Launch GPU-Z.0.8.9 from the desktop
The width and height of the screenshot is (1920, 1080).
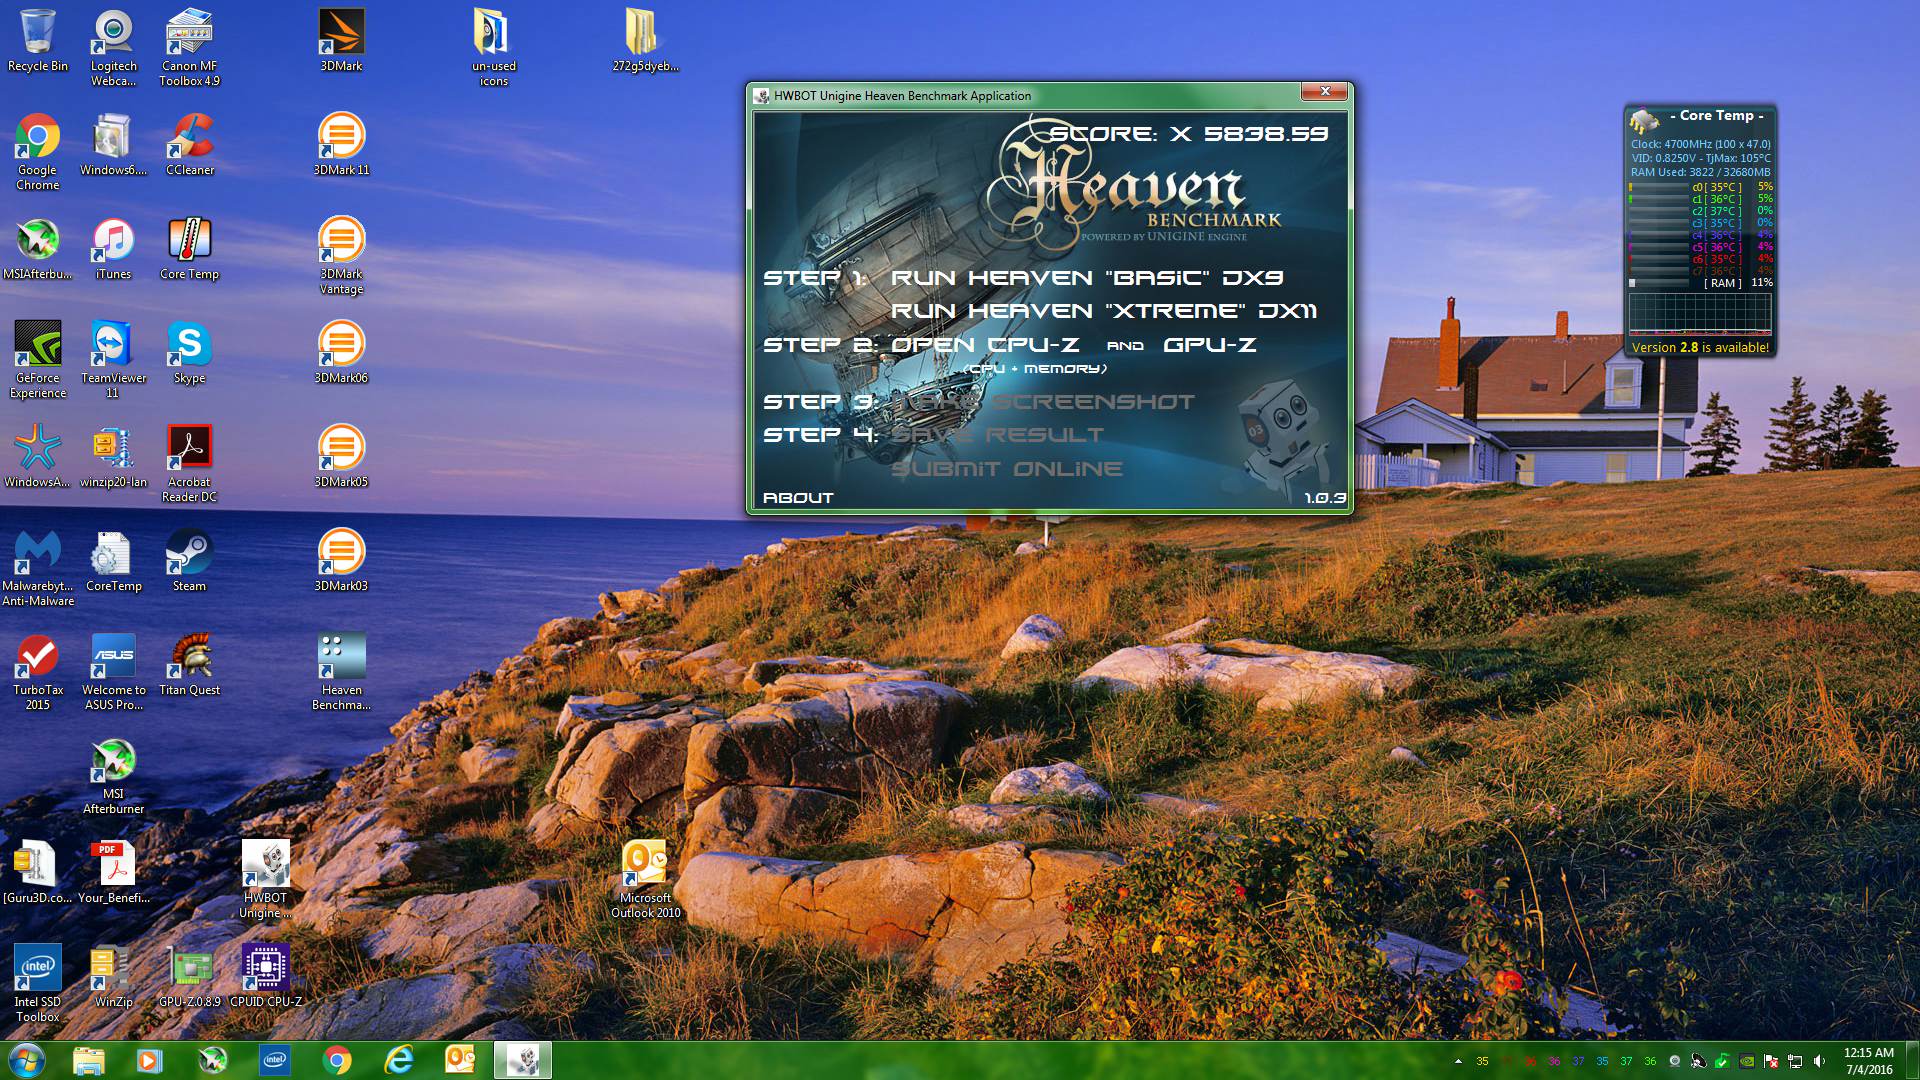tap(190, 977)
